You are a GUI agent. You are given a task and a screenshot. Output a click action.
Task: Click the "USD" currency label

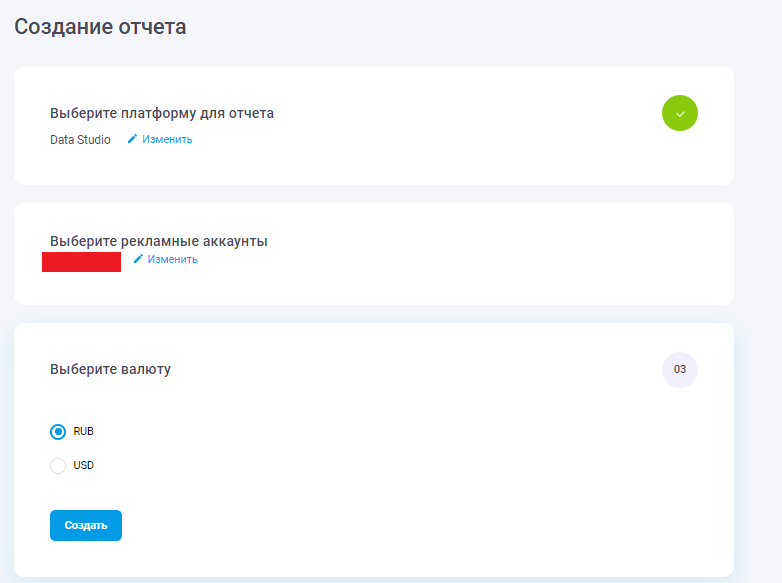click(x=84, y=465)
